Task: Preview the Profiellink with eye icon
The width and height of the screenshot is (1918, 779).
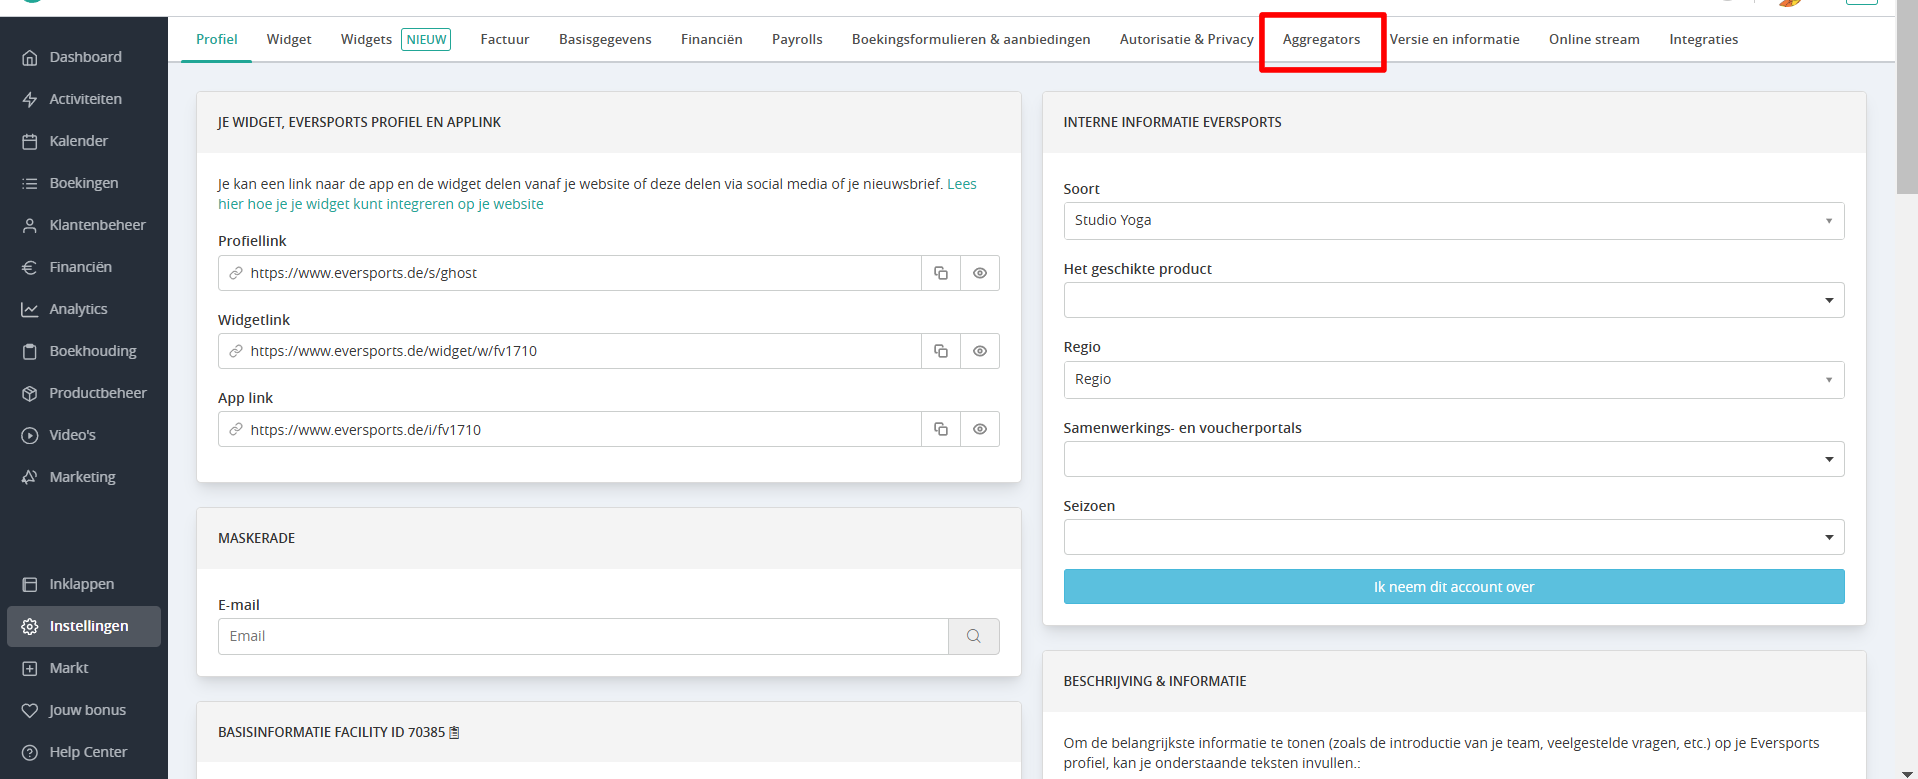Action: 980,273
